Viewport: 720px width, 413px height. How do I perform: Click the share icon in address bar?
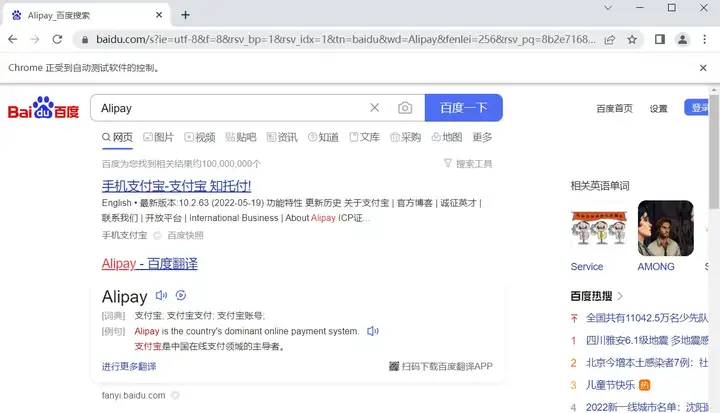coord(610,40)
